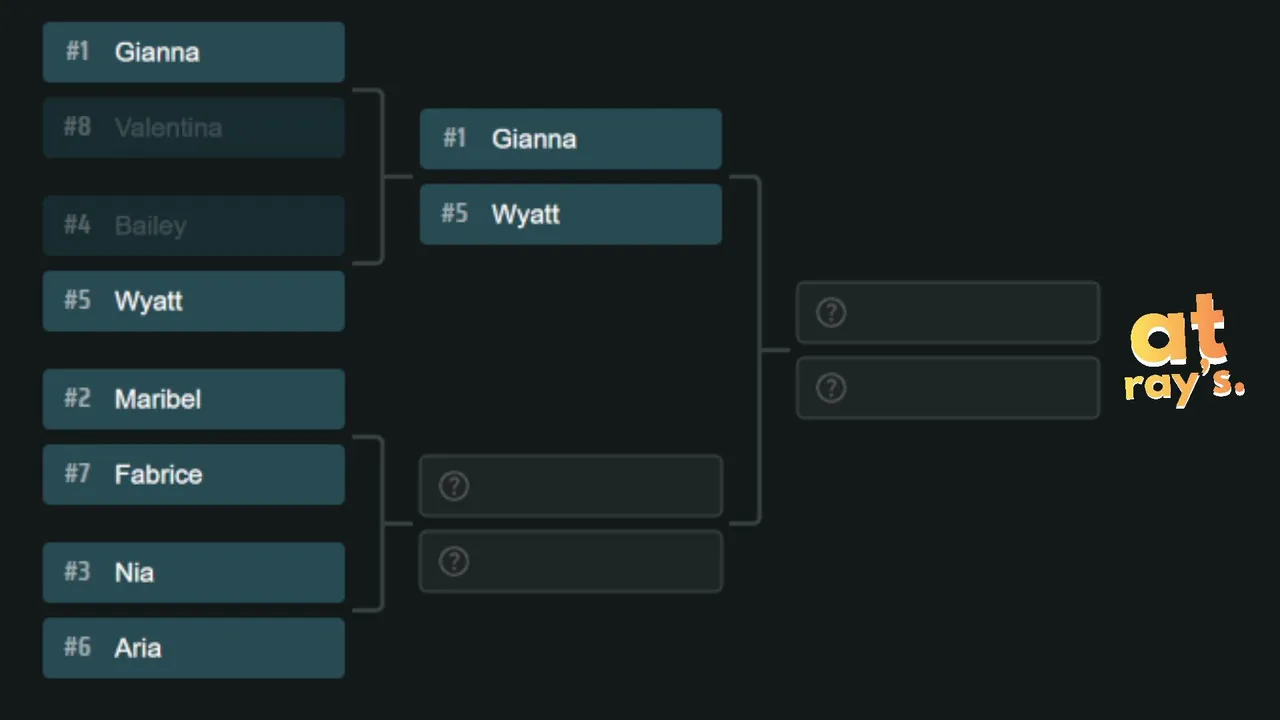Image resolution: width=1280 pixels, height=720 pixels.
Task: Pick Fabrice's name as match winner
Action: [158, 474]
